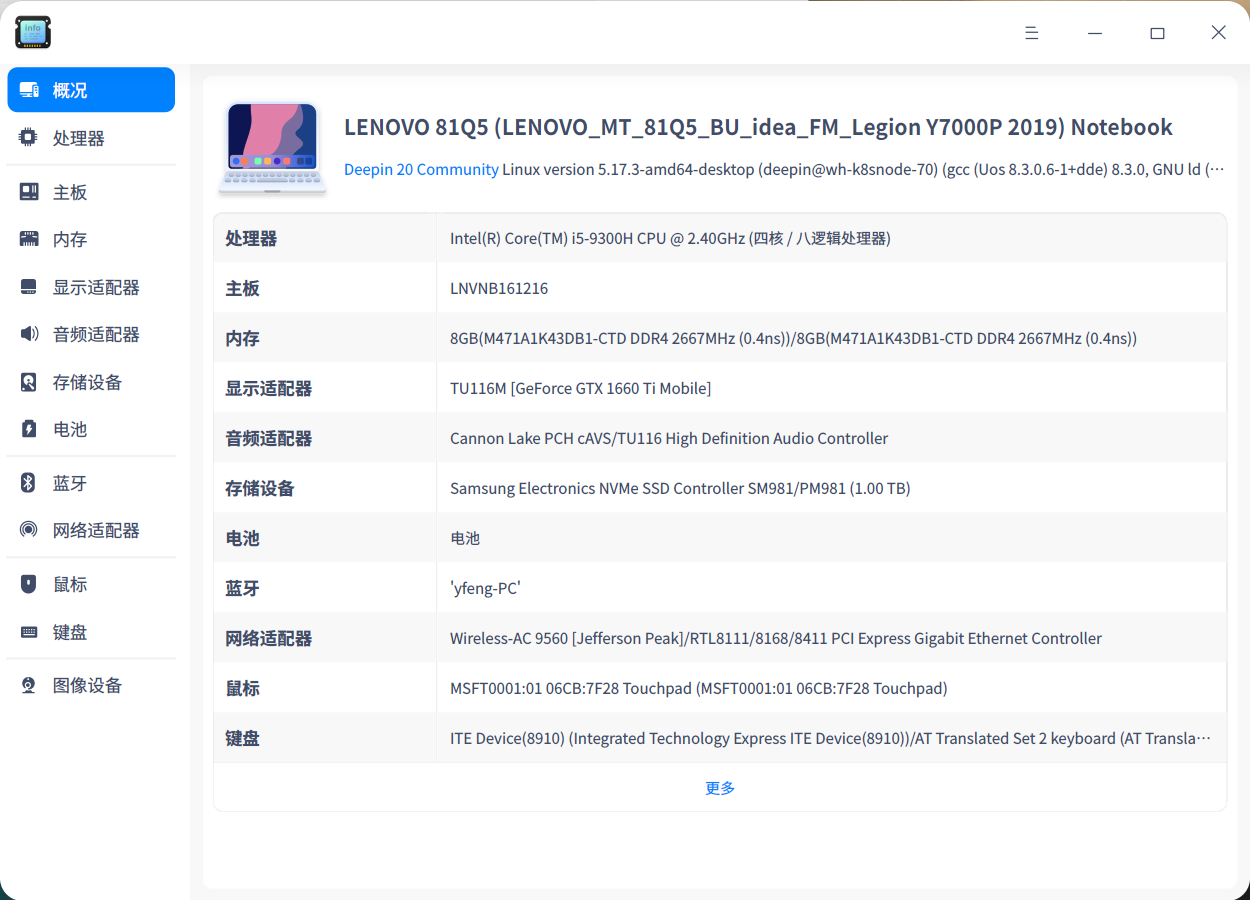Click the 电池 value cell in table
The image size is (1250, 900).
(465, 538)
